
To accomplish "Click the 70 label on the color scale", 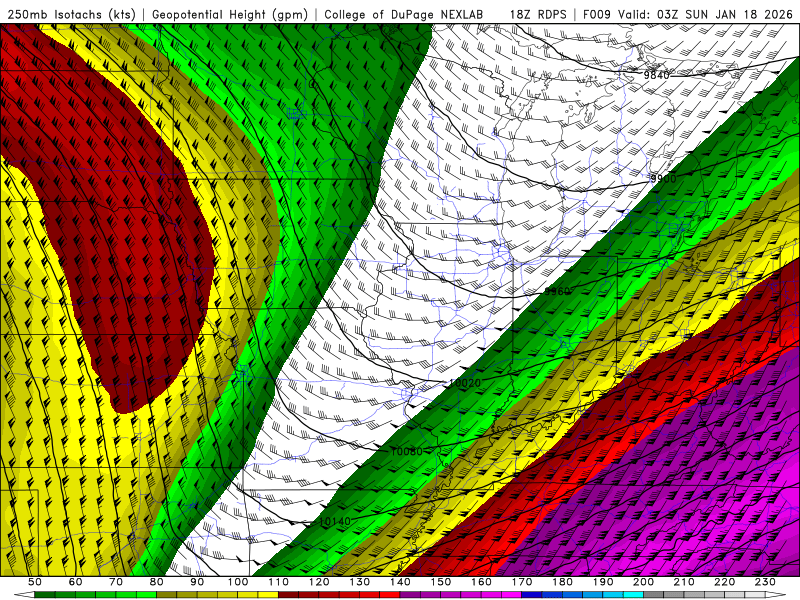I will (116, 582).
